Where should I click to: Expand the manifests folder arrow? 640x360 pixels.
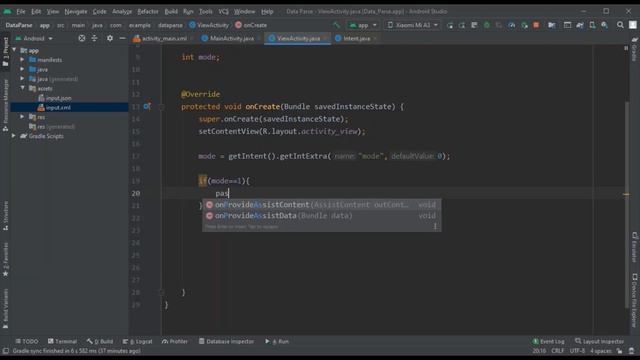point(22,60)
